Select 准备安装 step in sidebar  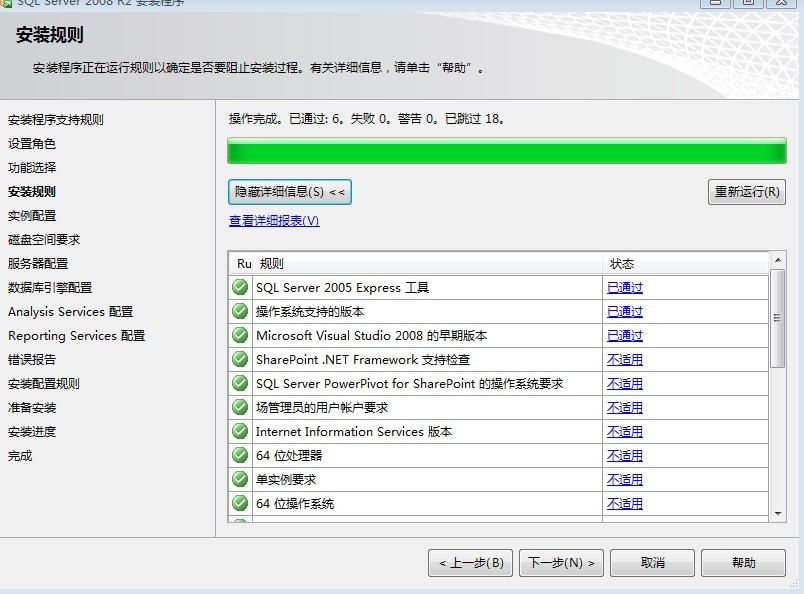[32, 408]
